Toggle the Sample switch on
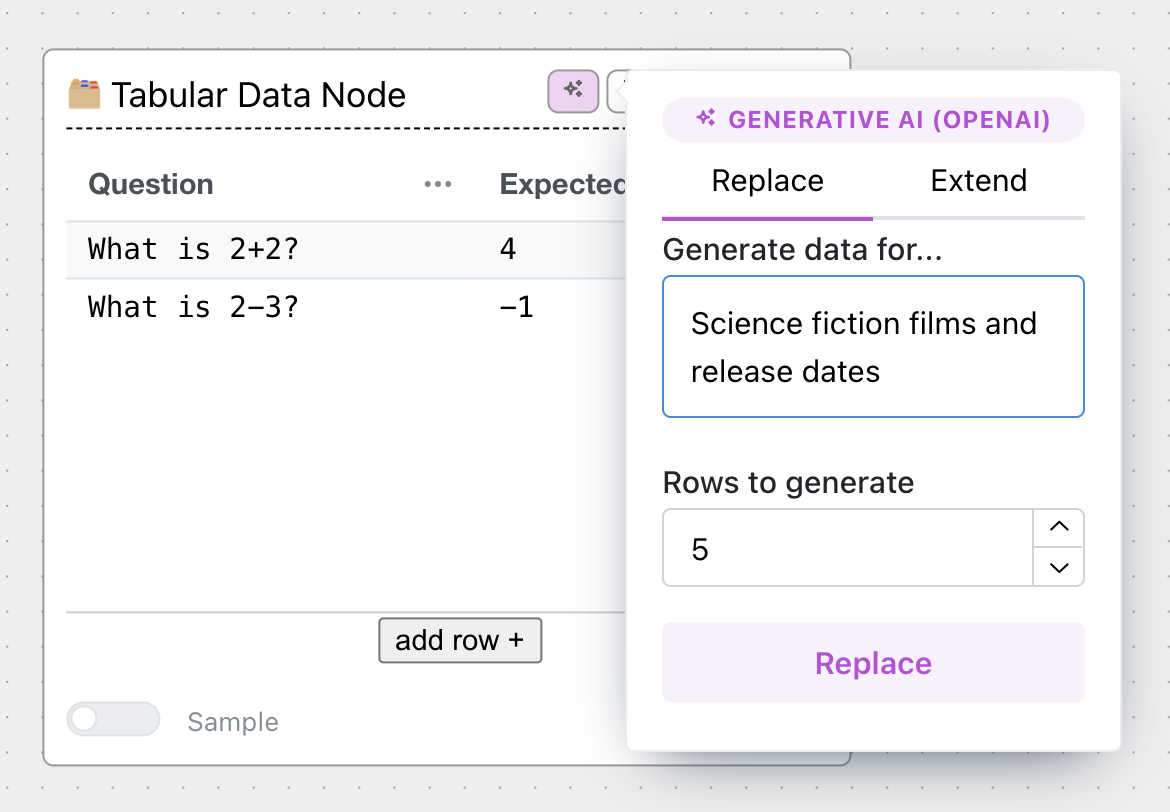Screen dimensions: 1170x812 coord(113,719)
